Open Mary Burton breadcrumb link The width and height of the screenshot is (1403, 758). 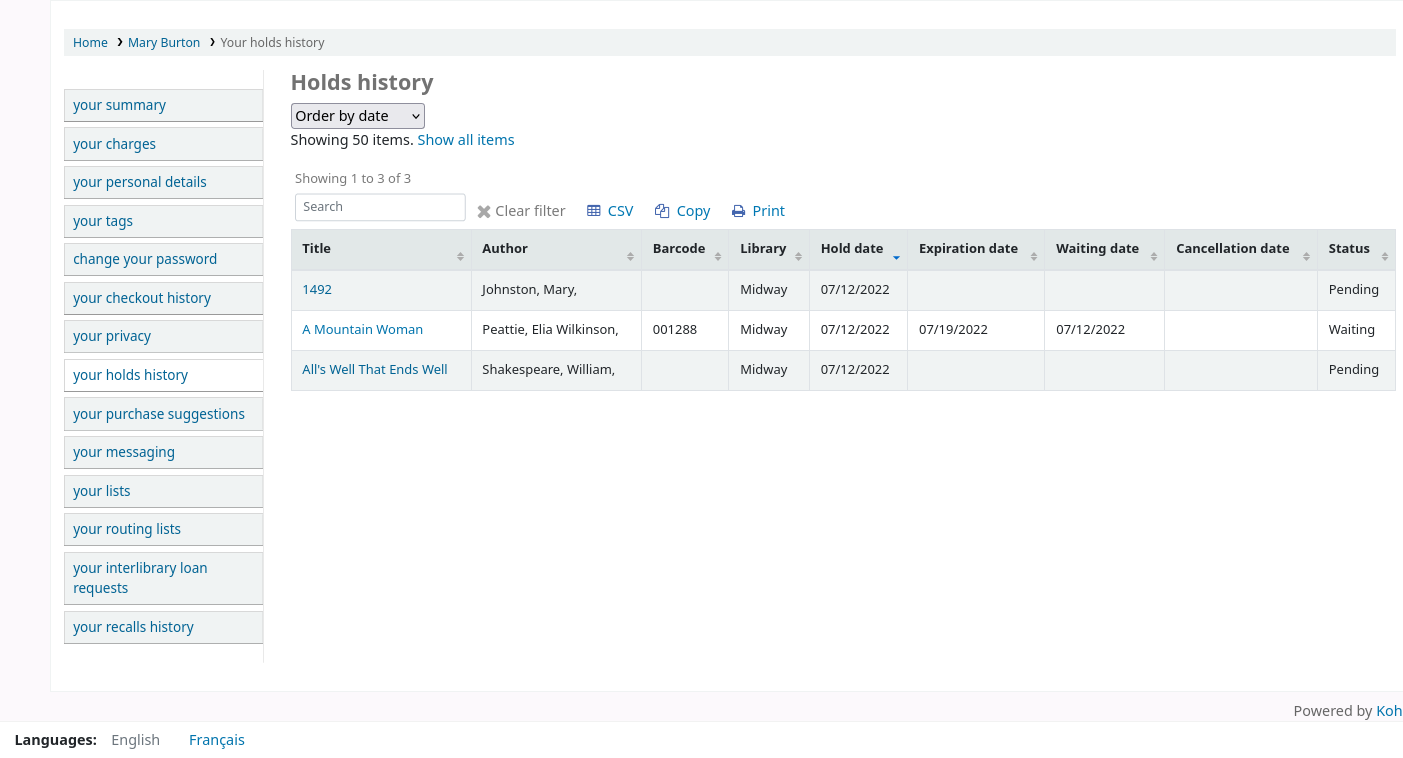pos(164,43)
